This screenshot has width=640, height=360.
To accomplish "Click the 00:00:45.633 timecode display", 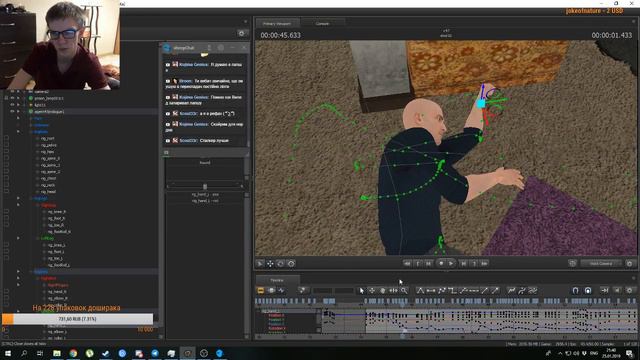I will (x=280, y=36).
